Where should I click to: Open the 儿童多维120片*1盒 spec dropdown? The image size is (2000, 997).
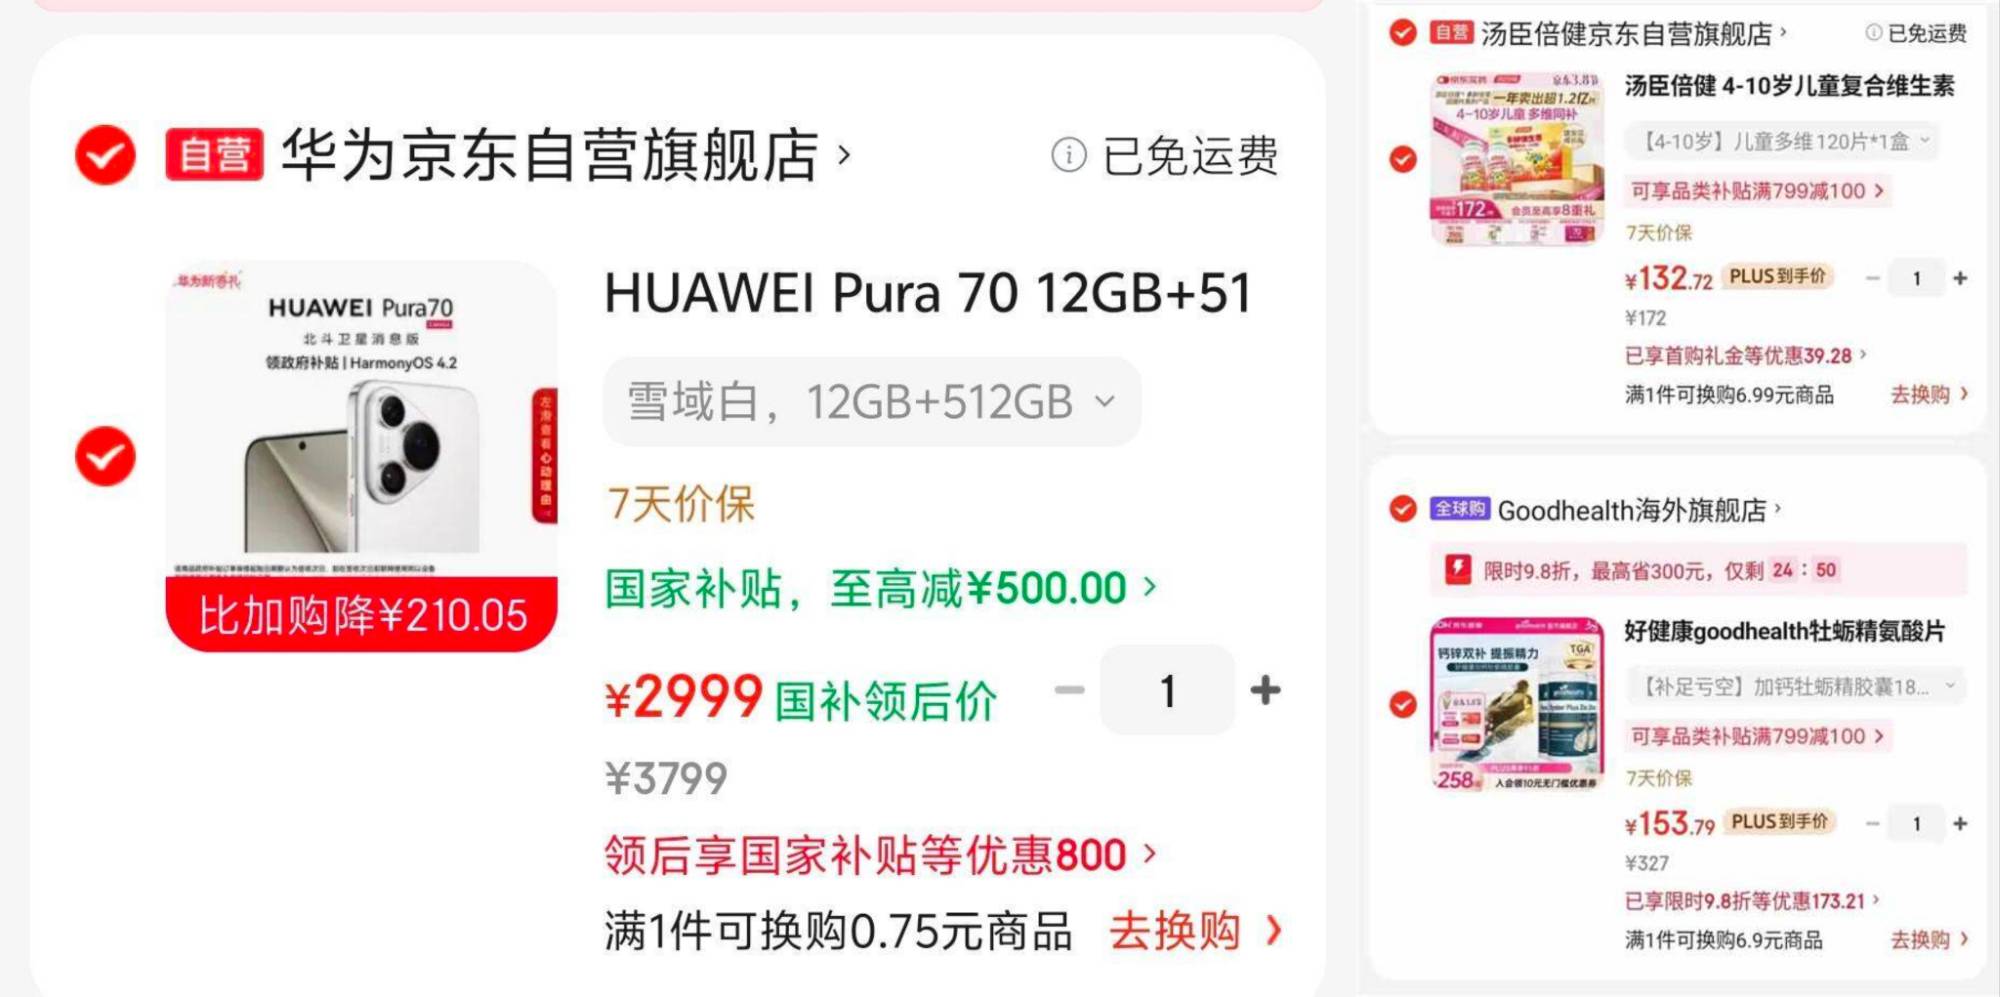pyautogui.click(x=1781, y=141)
